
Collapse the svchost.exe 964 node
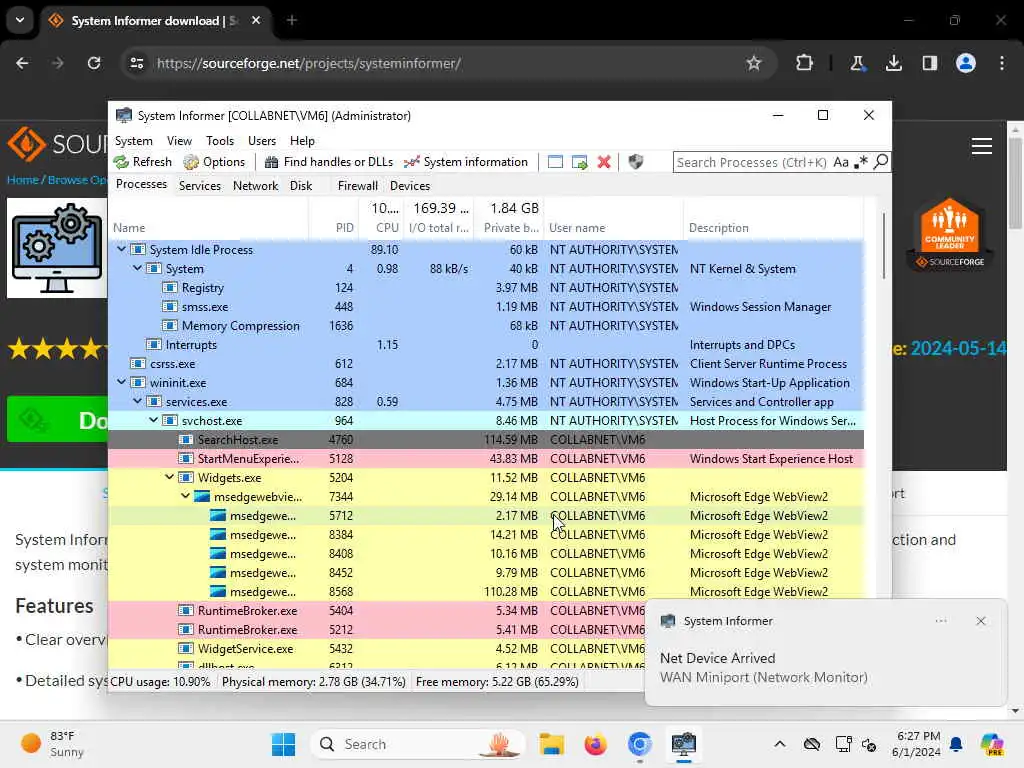(153, 420)
